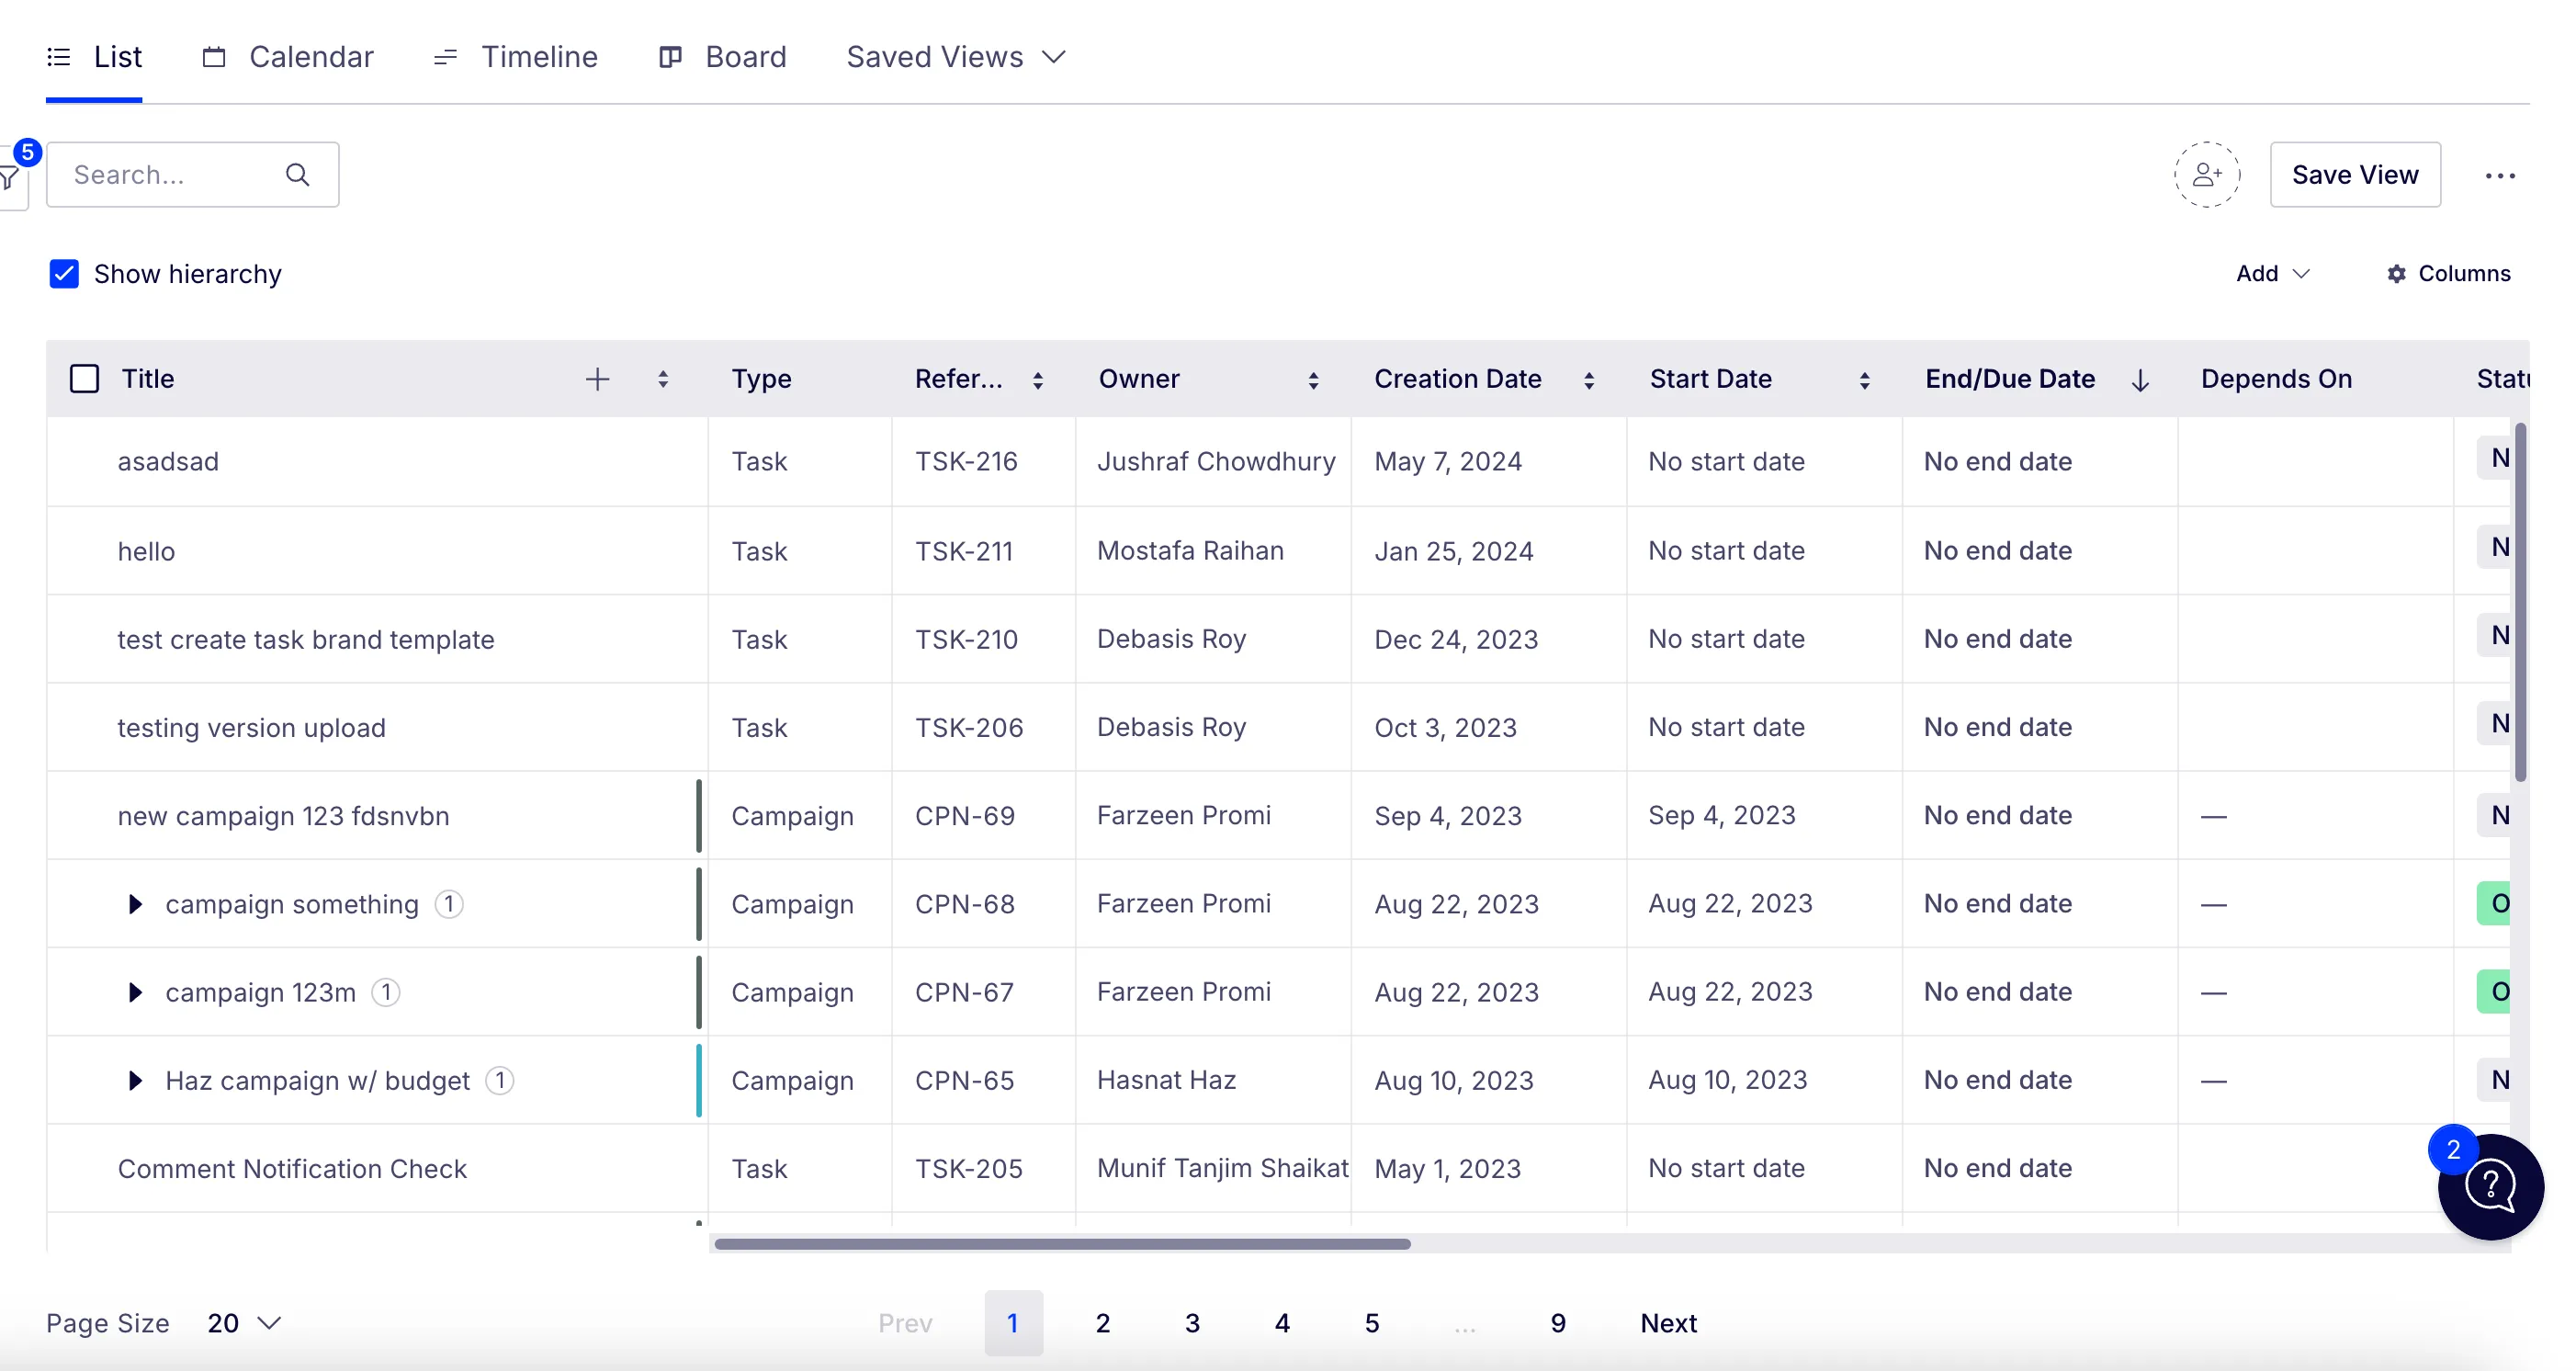Screen dimensions: 2576x1371
Task: Go to page 3
Action: click(1192, 1323)
